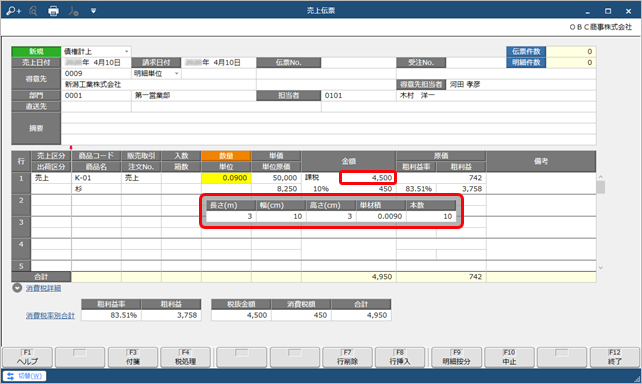Click the 得意先 code field 0009
642x384 pixels.
click(x=96, y=74)
